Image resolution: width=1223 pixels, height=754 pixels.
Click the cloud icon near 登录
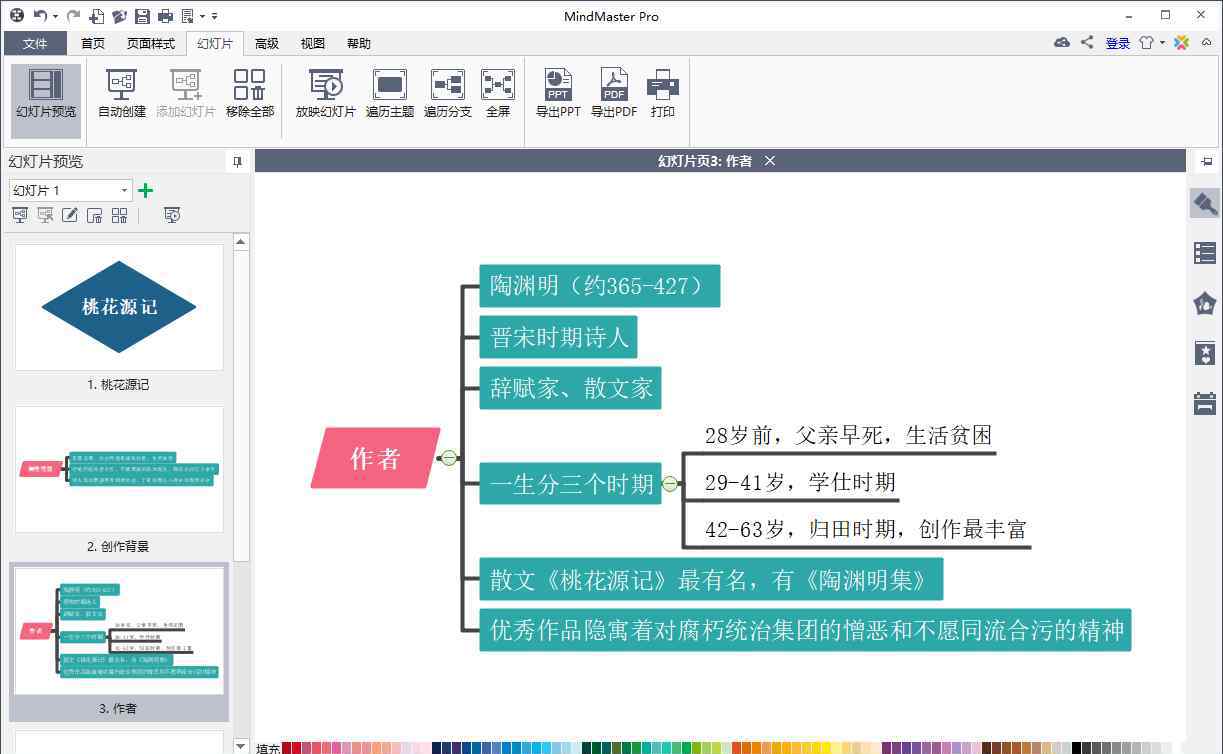click(x=1062, y=43)
